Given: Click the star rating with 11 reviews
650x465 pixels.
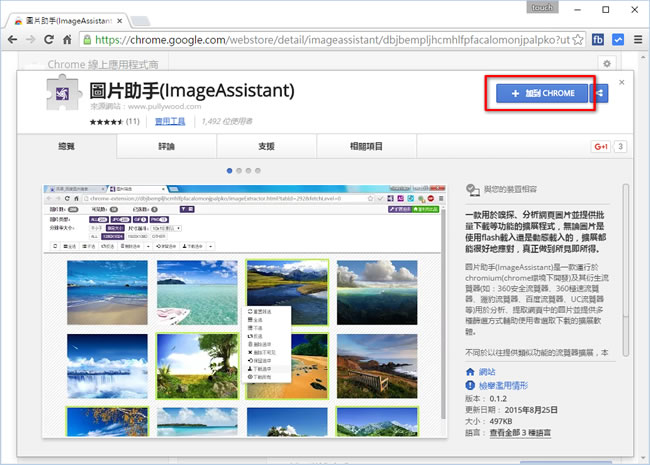Looking at the screenshot, I should pyautogui.click(x=114, y=121).
